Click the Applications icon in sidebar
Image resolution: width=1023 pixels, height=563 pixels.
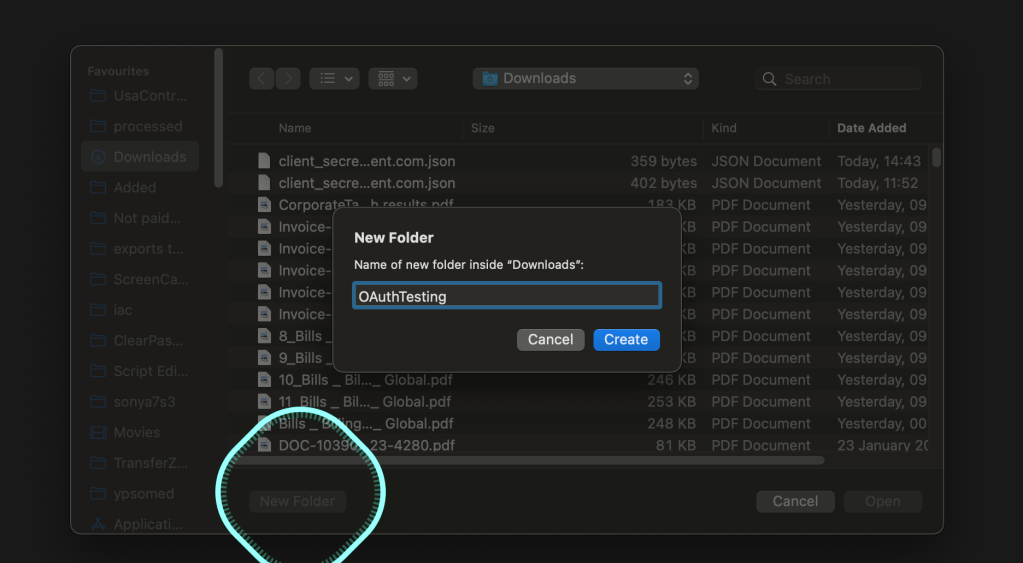coord(98,524)
